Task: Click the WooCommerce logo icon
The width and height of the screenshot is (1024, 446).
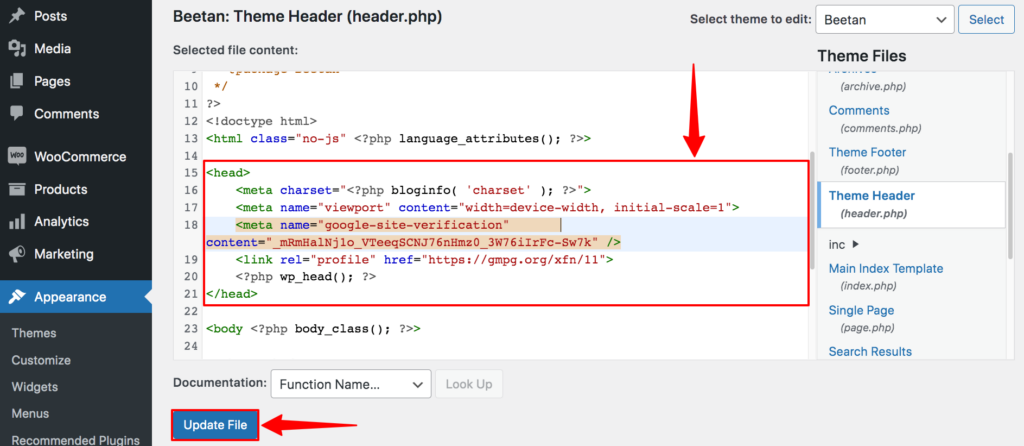Action: coord(17,157)
